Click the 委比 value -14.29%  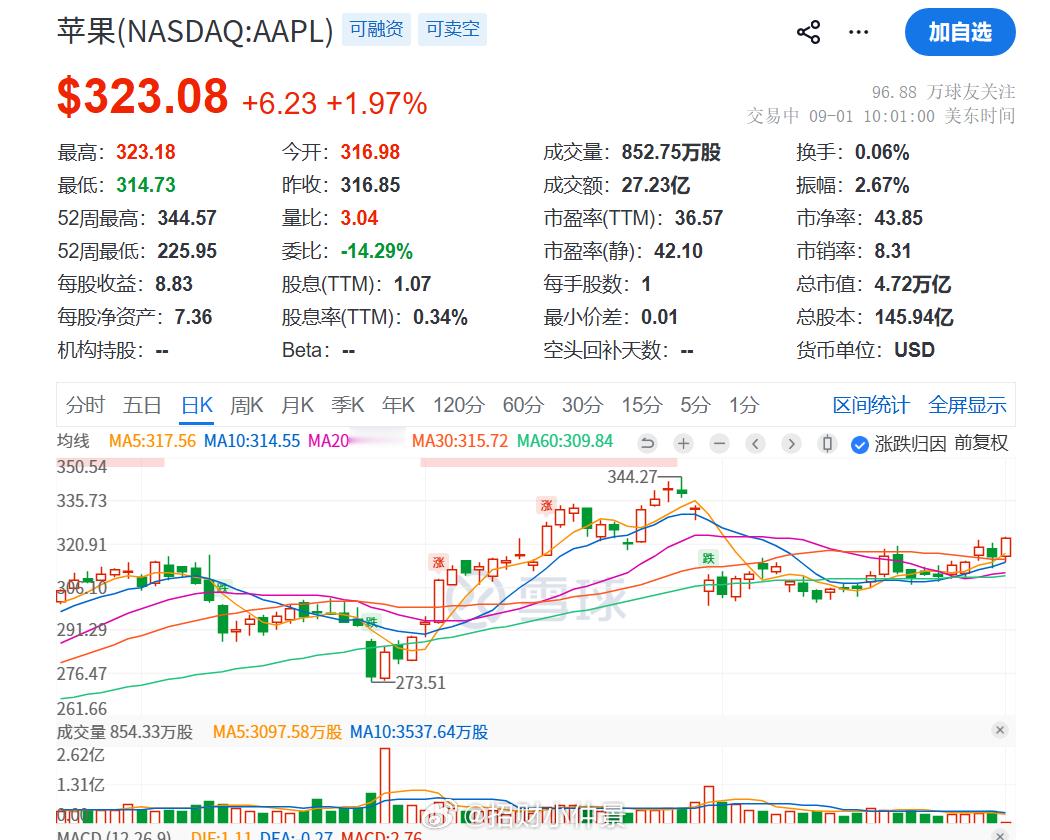(377, 251)
